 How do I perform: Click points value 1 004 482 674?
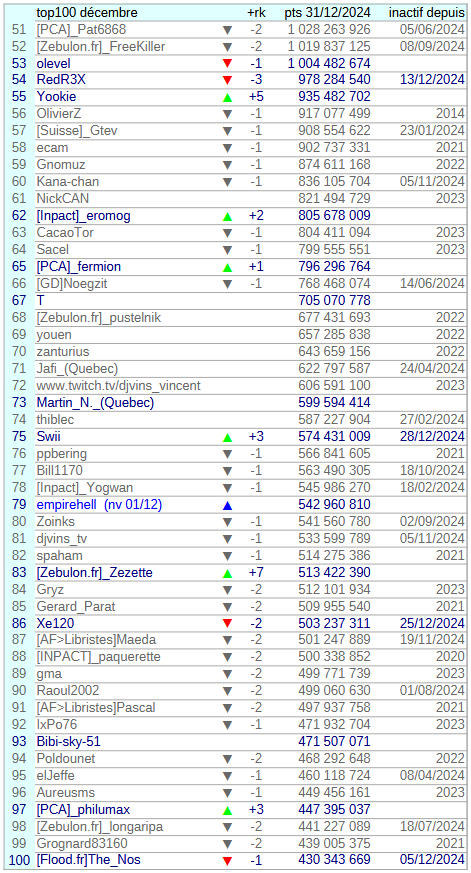329,63
